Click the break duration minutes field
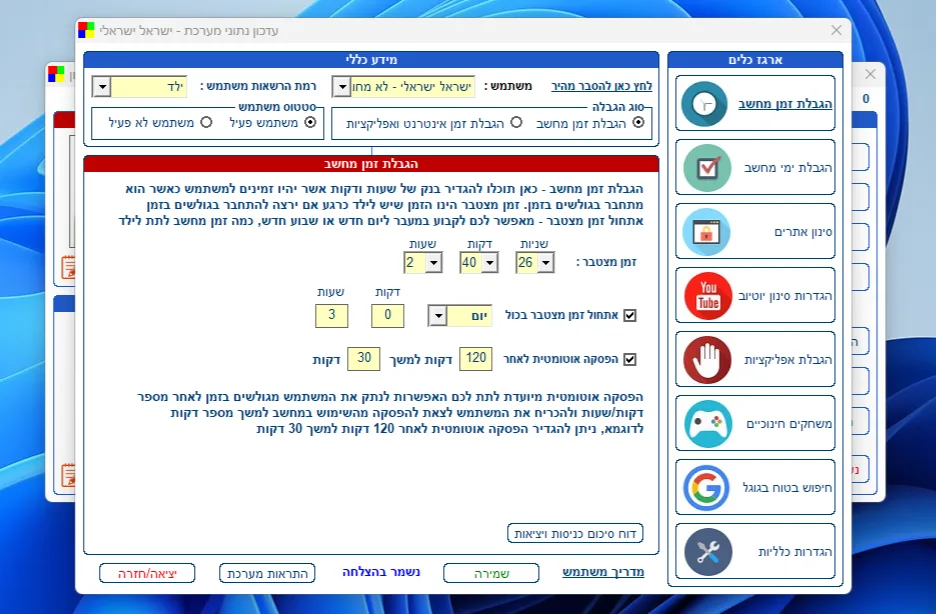 click(x=364, y=359)
